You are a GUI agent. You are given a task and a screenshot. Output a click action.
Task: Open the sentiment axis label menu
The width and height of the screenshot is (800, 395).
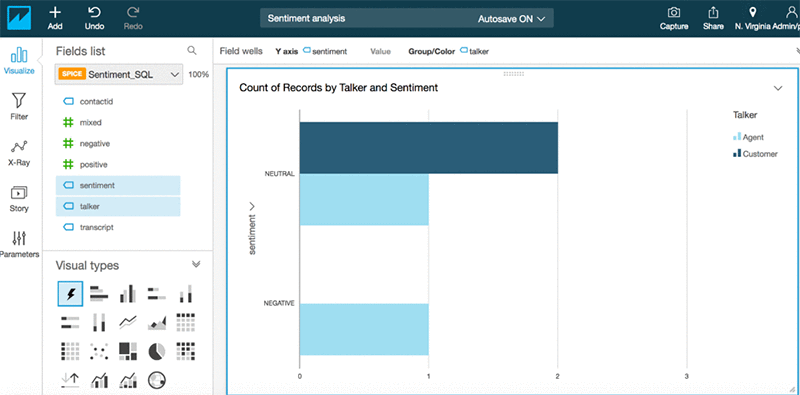252,229
